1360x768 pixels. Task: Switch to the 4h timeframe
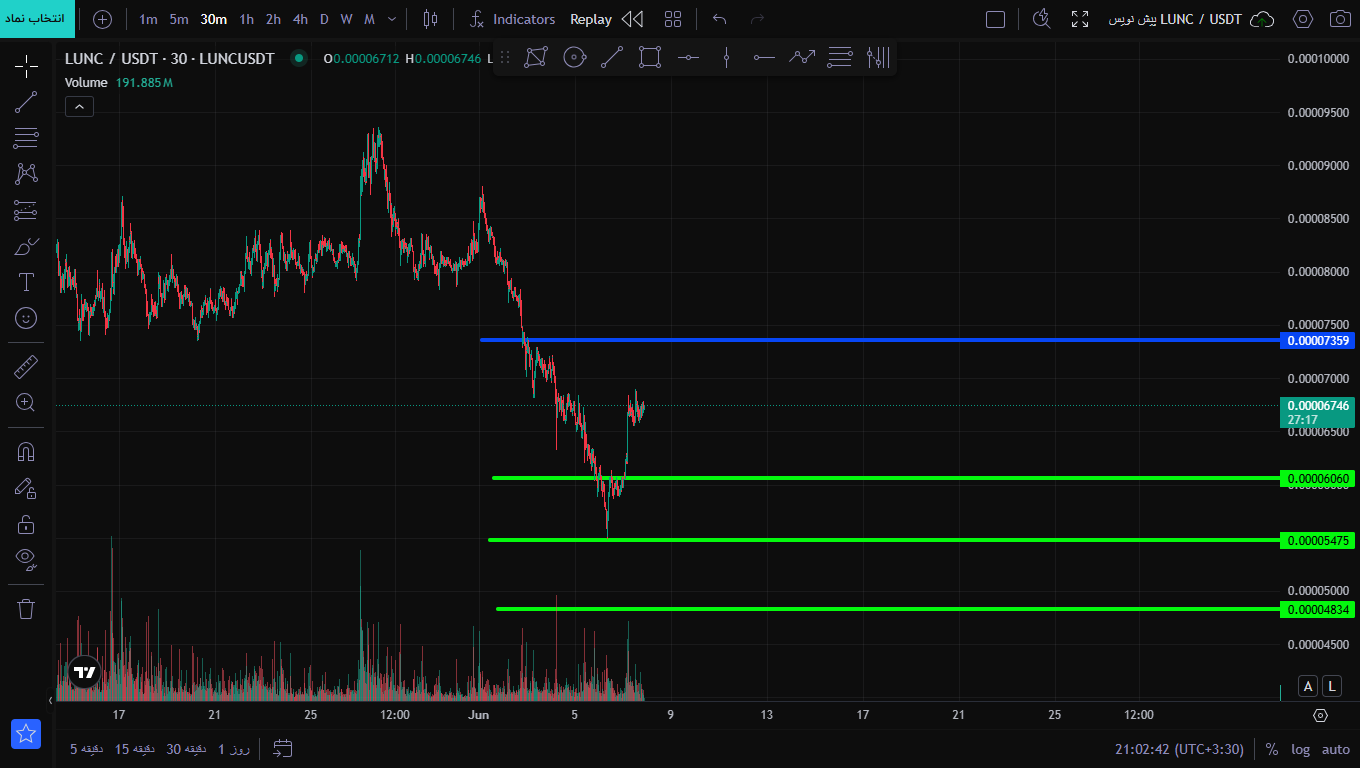coord(300,19)
